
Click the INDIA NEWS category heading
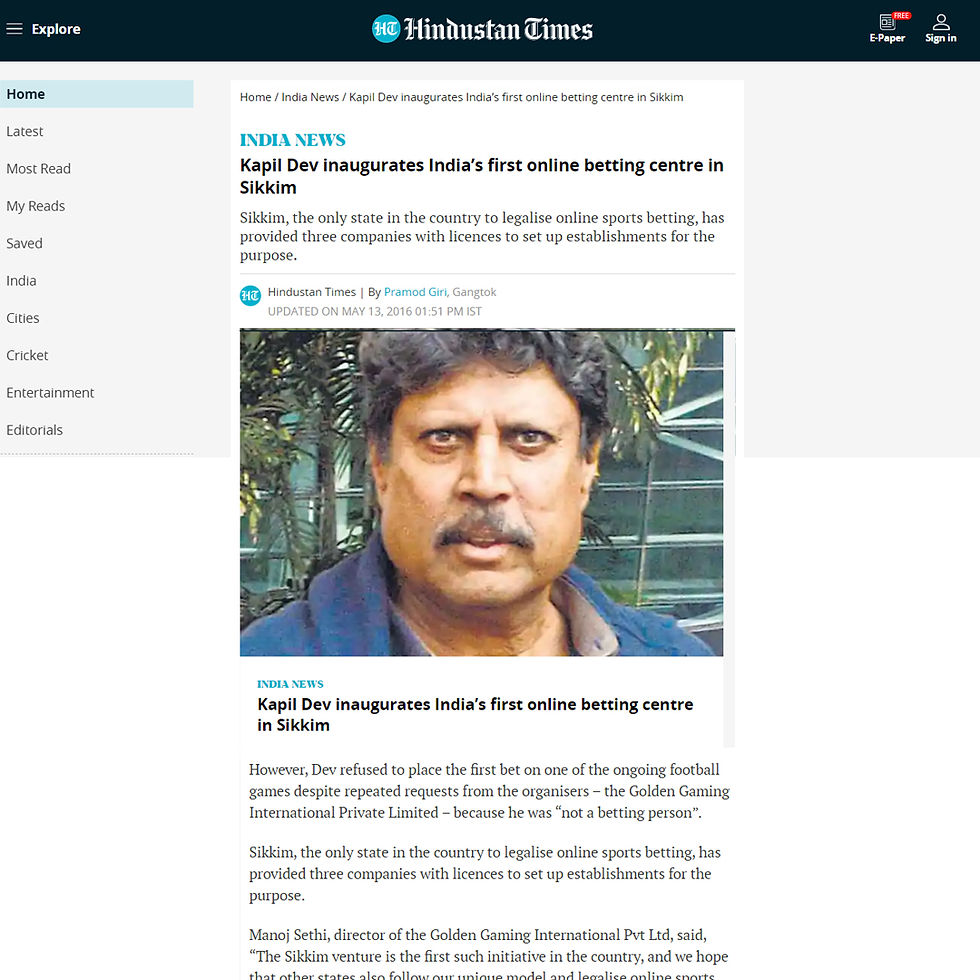(x=292, y=139)
